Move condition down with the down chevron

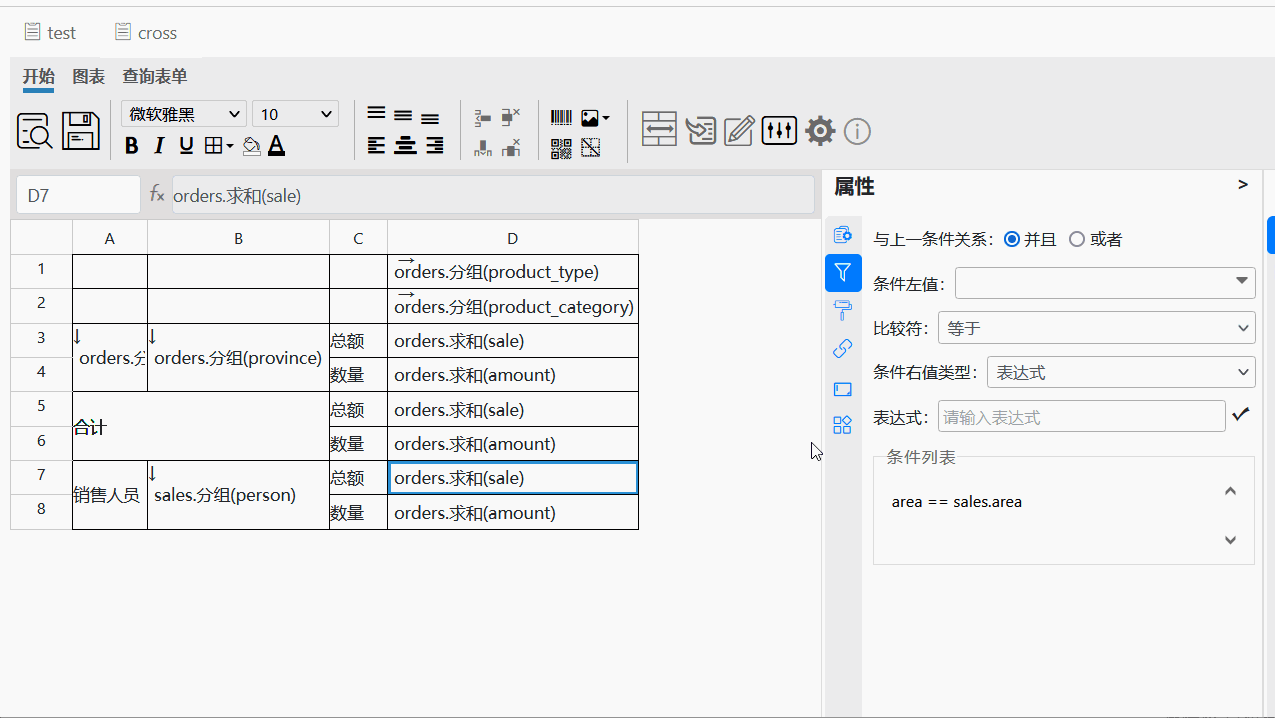pyautogui.click(x=1231, y=540)
